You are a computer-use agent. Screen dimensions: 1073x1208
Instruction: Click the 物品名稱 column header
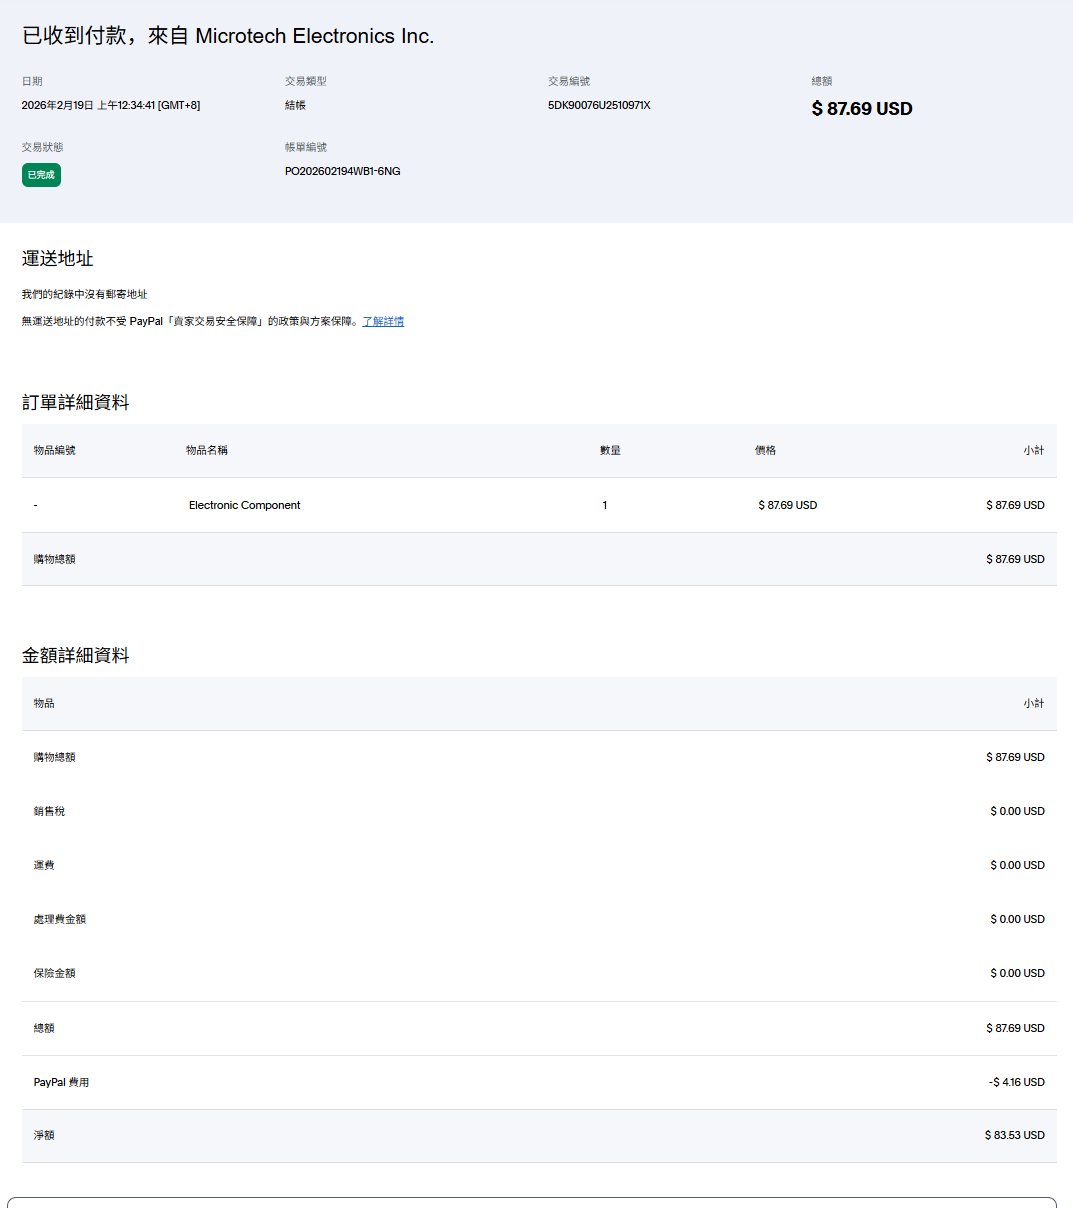pyautogui.click(x=207, y=450)
